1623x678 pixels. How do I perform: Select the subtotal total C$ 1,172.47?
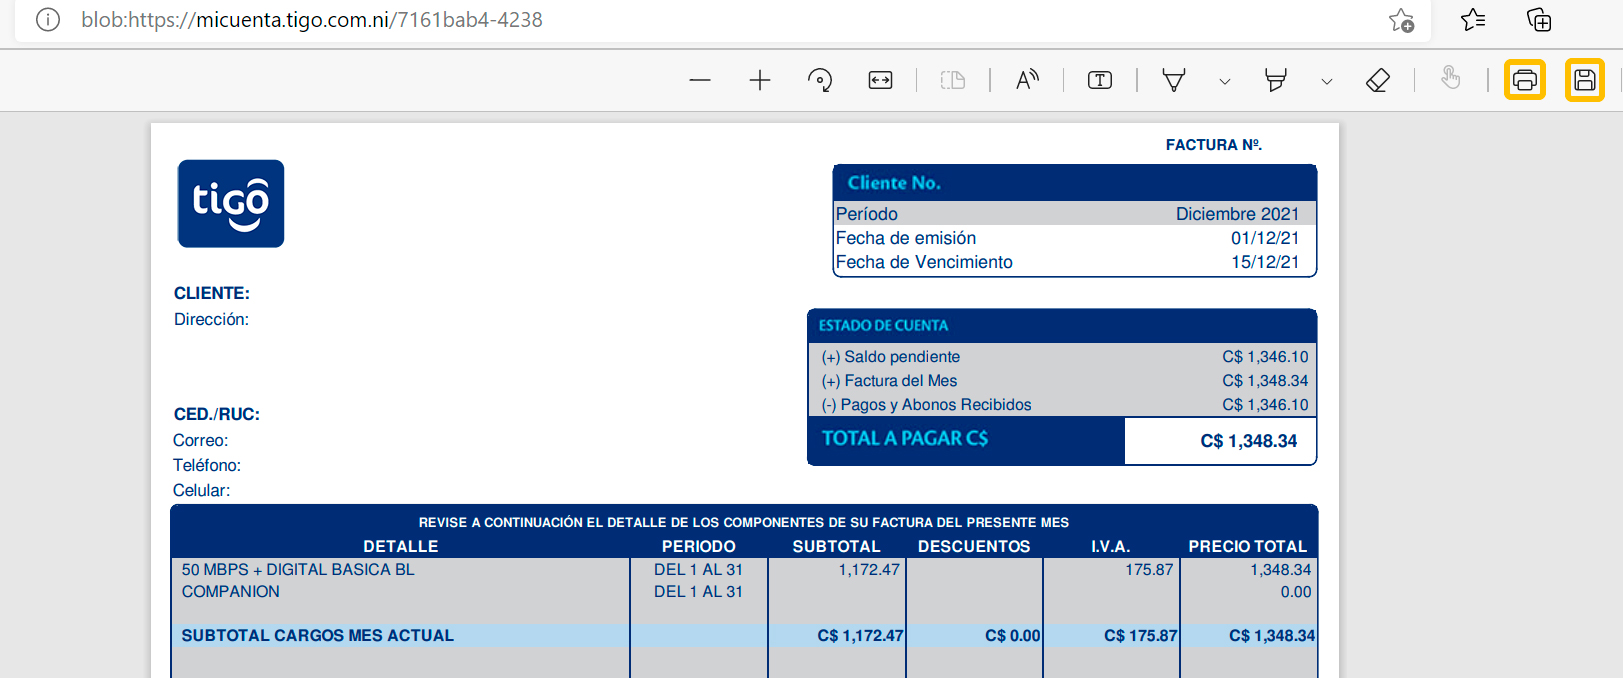click(860, 636)
